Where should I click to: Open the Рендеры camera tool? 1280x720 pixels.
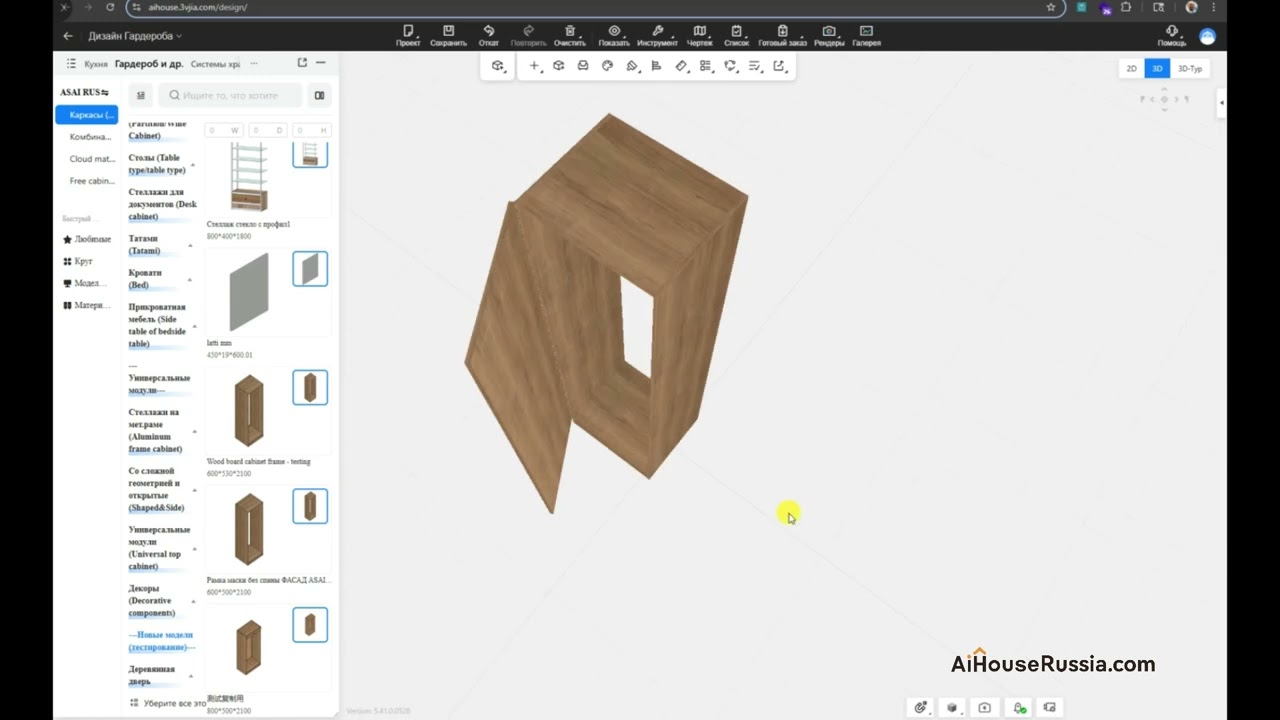point(829,36)
